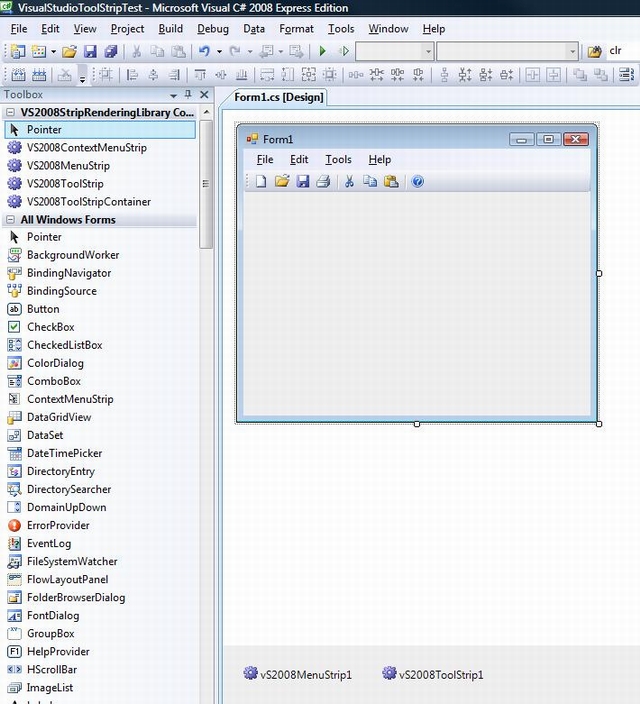
Task: Select the FolderBrowserDialog toolbox item
Action: (x=100, y=598)
